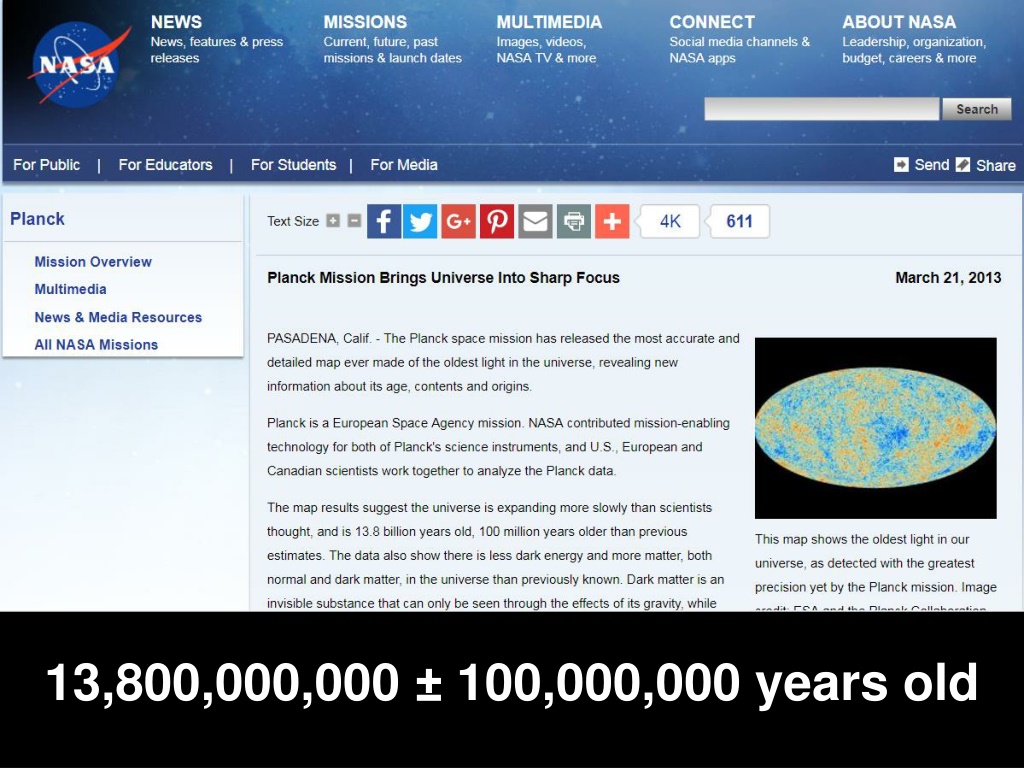Print the article with printer icon

[x=574, y=221]
